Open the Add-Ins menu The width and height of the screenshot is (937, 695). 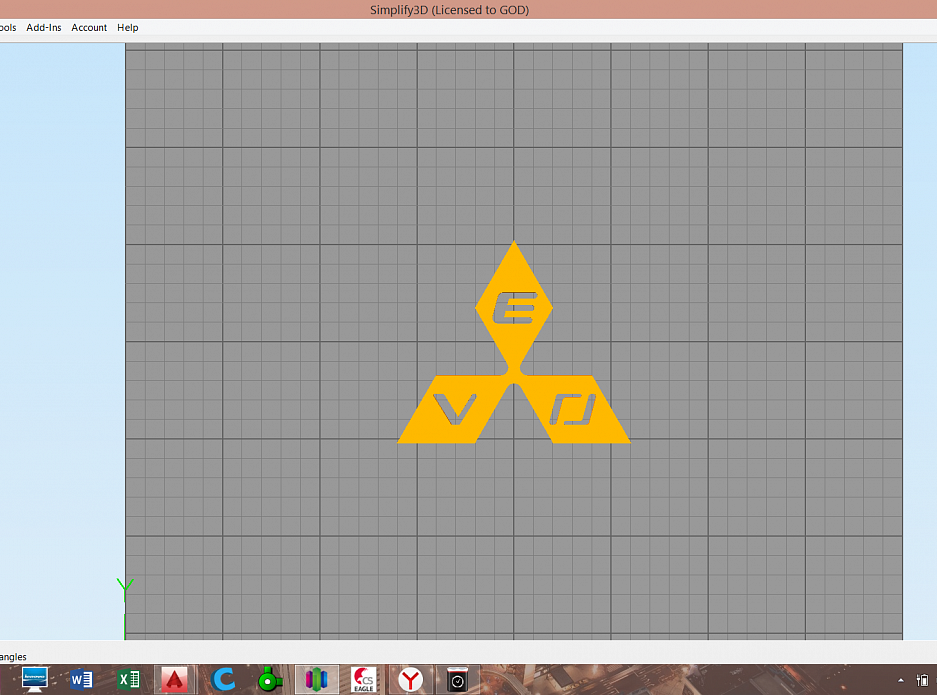pos(44,27)
